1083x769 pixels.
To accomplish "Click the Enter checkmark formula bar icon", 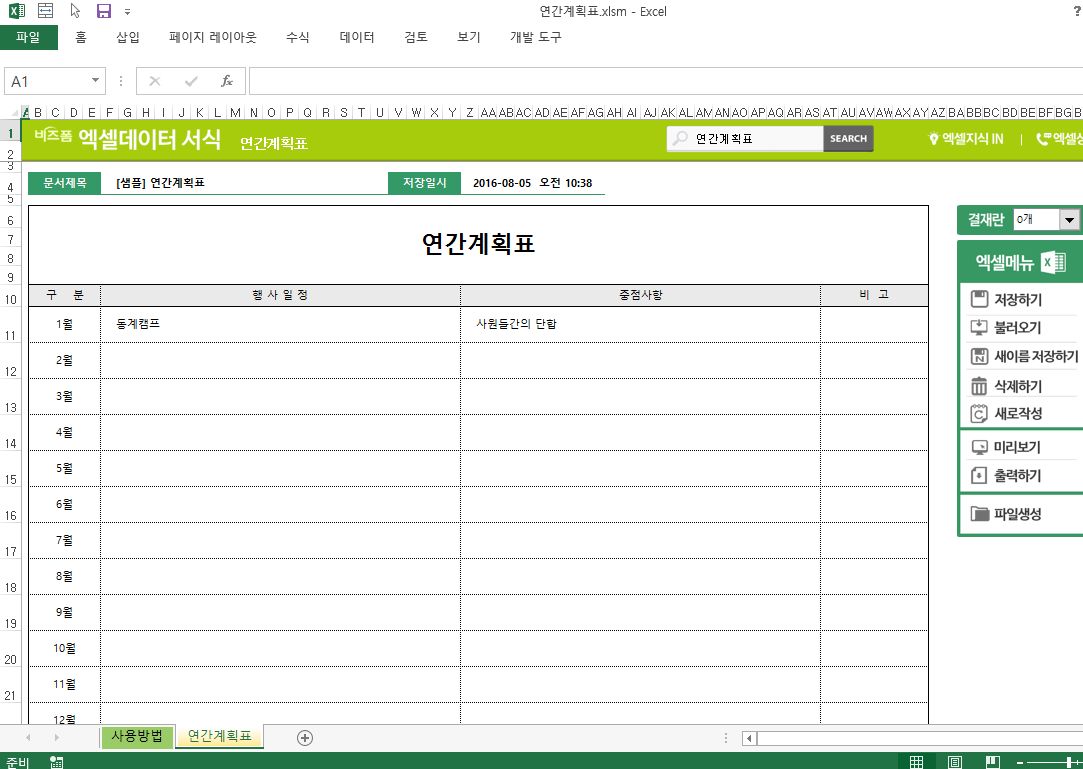I will tap(191, 82).
